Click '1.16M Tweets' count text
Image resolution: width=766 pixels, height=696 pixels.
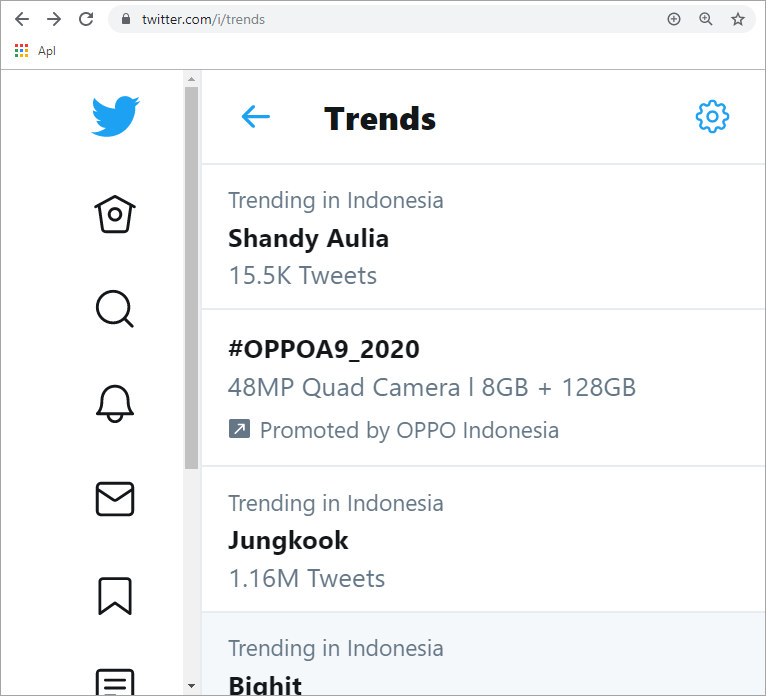click(x=307, y=578)
